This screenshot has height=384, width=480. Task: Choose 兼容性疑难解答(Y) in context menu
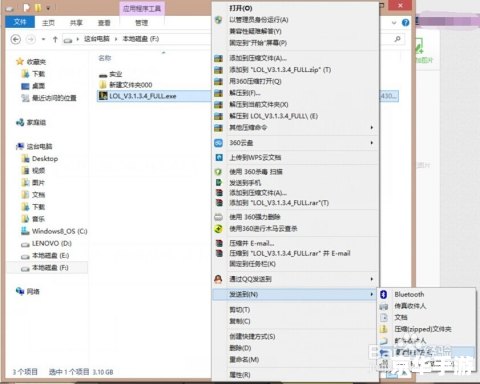(x=255, y=31)
